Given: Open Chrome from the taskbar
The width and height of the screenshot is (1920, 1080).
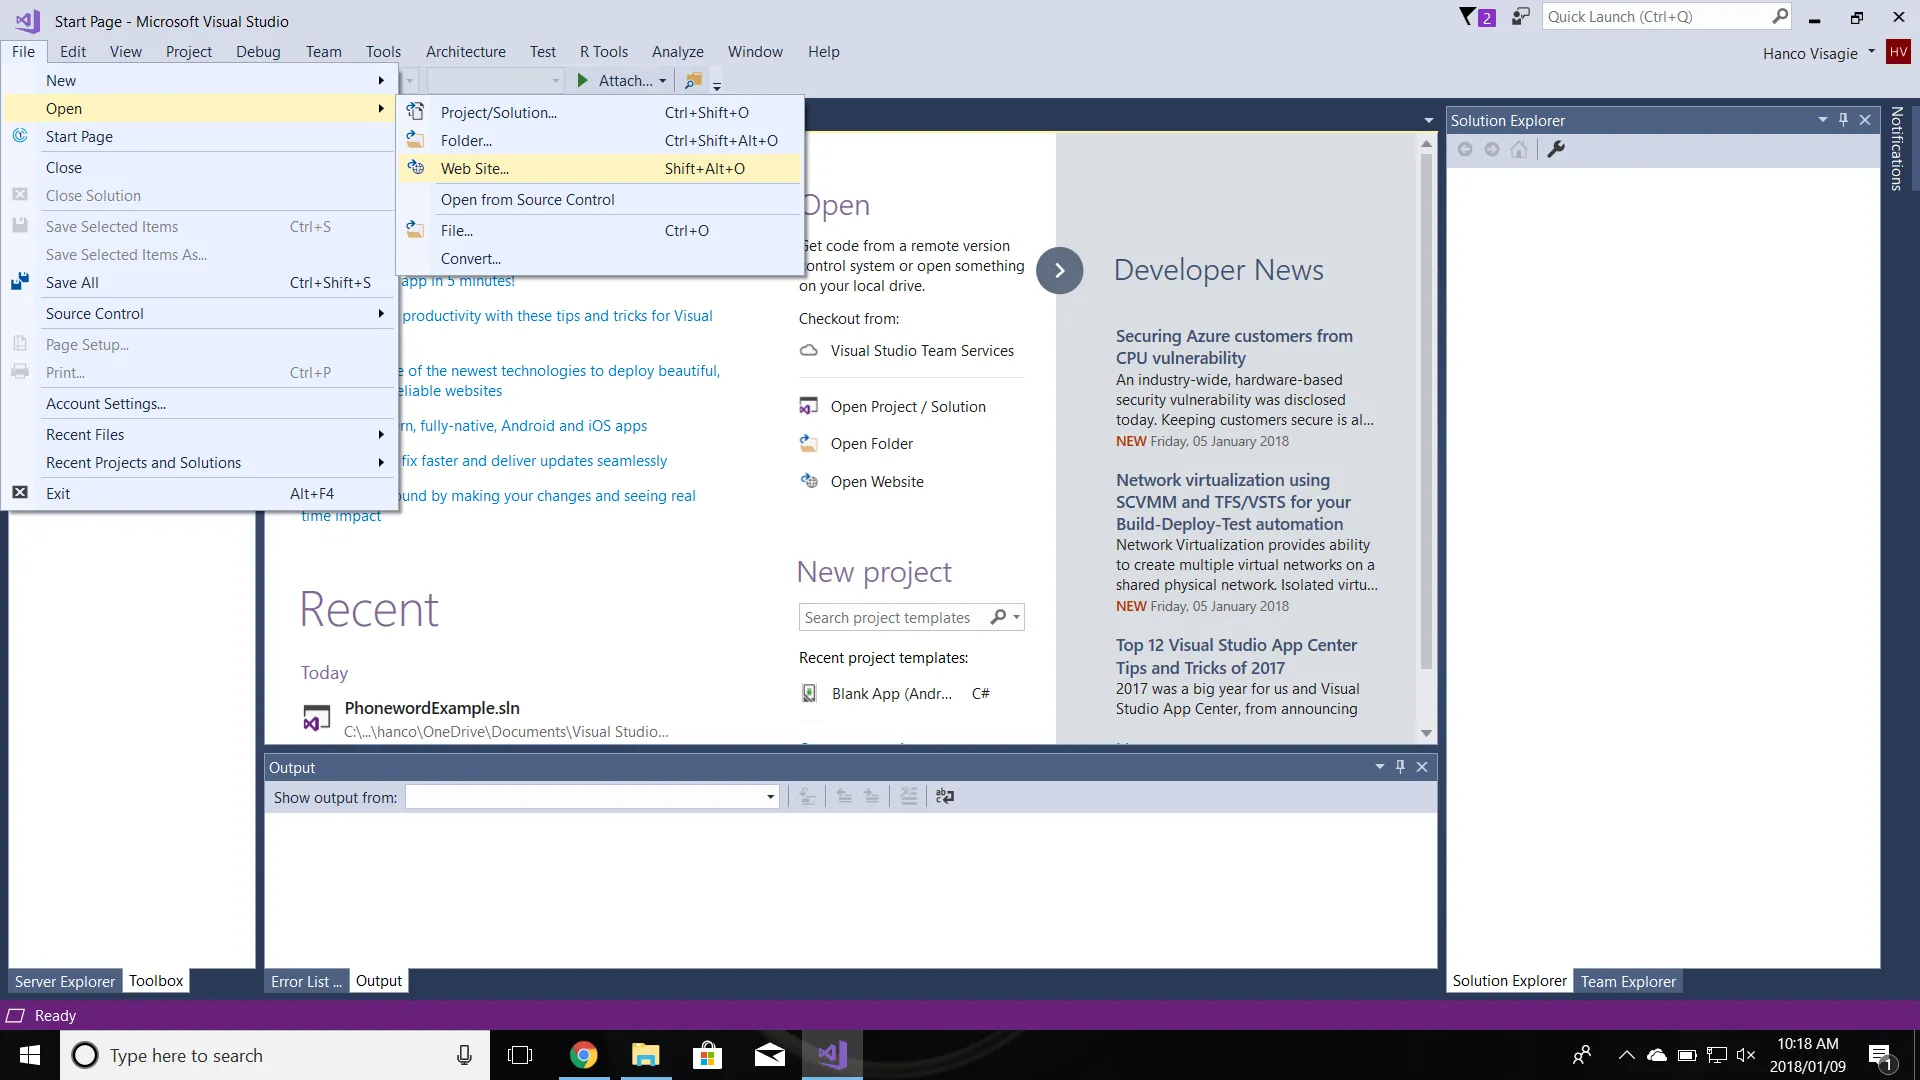Looking at the screenshot, I should [584, 1055].
